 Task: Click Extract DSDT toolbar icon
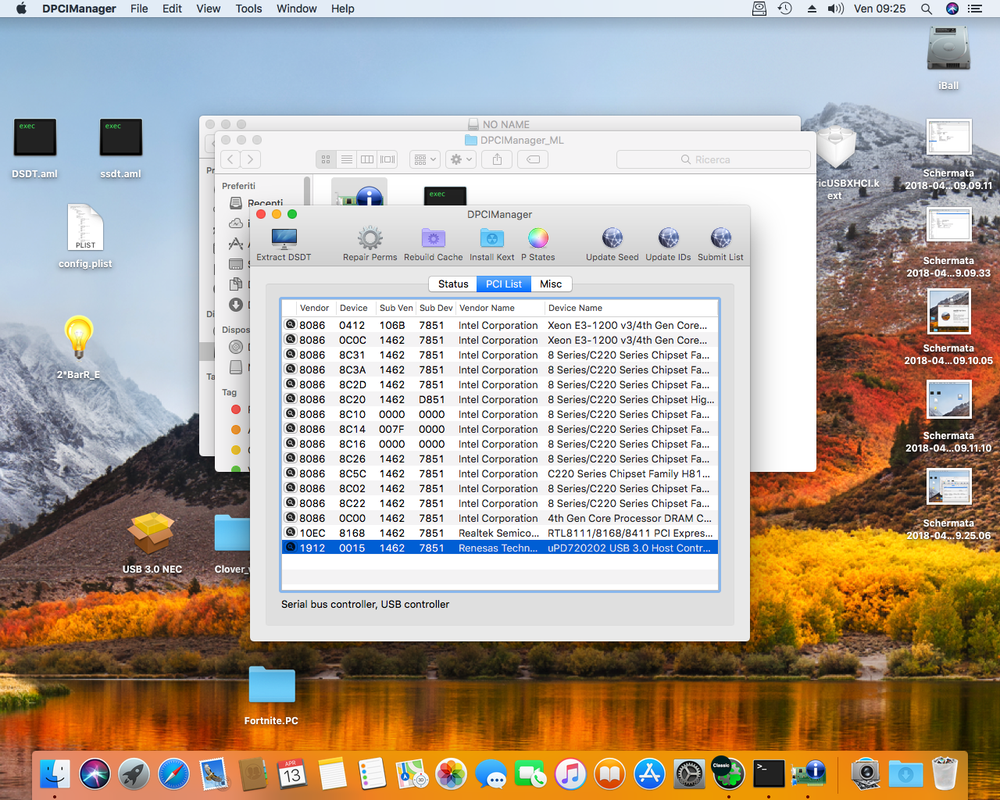click(x=284, y=244)
